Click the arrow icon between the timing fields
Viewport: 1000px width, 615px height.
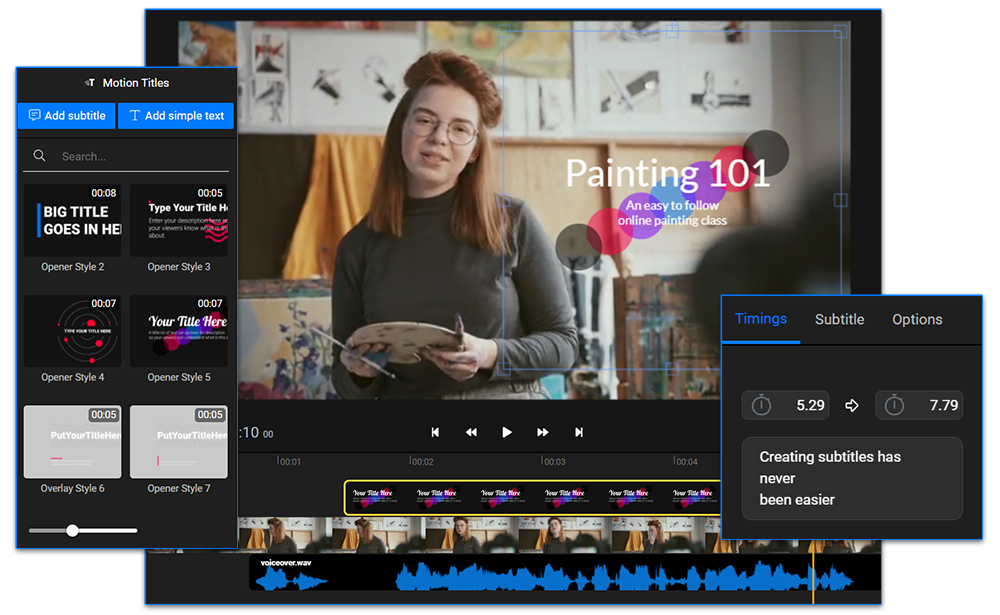852,405
